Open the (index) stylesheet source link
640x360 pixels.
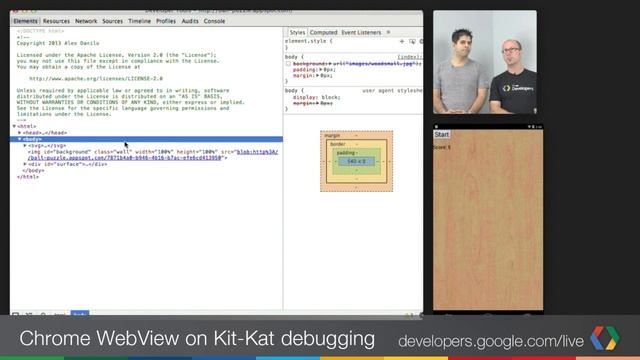pos(410,57)
